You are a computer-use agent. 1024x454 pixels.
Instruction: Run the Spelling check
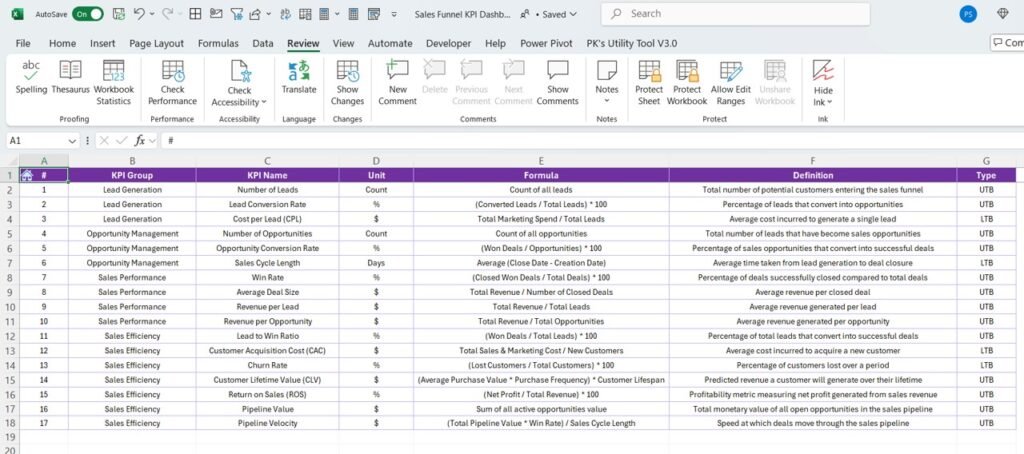(31, 78)
